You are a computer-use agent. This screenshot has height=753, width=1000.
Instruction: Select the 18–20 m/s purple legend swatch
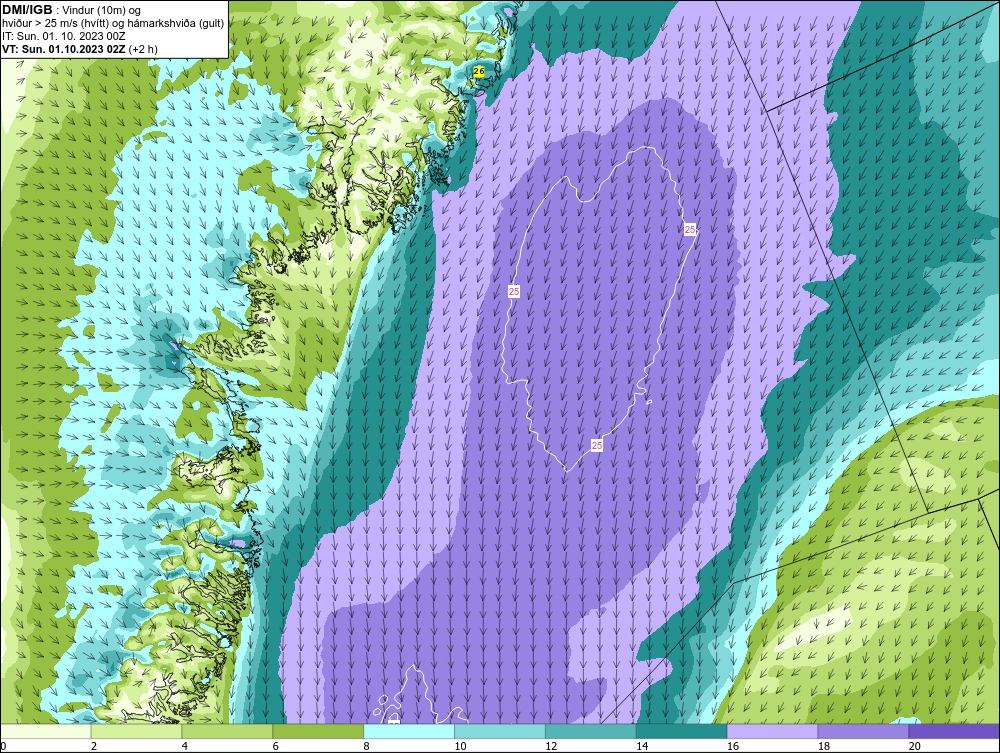pyautogui.click(x=864, y=731)
